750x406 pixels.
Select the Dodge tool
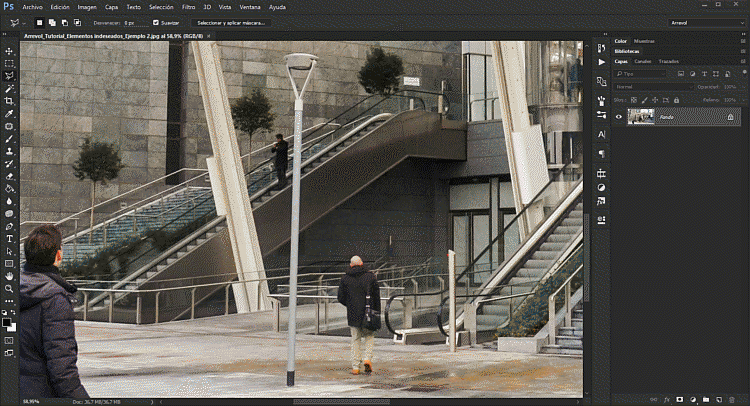9,214
